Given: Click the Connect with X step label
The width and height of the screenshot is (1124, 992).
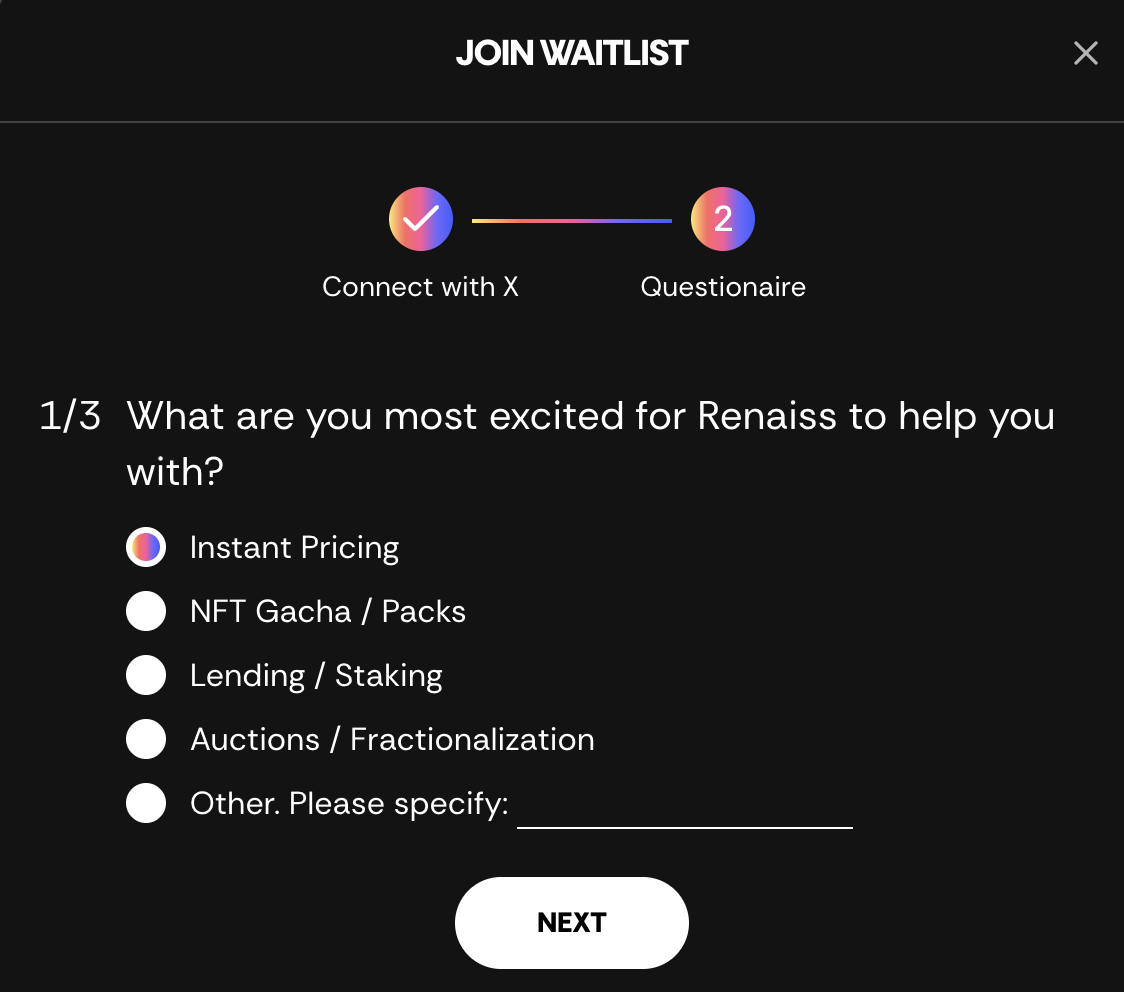Looking at the screenshot, I should coord(420,287).
